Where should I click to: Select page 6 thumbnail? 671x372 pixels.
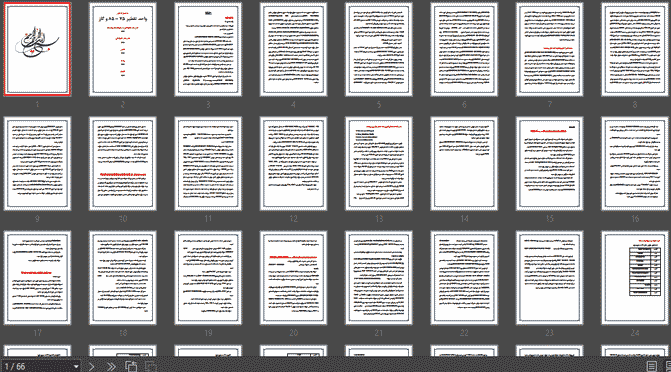pyautogui.click(x=464, y=49)
